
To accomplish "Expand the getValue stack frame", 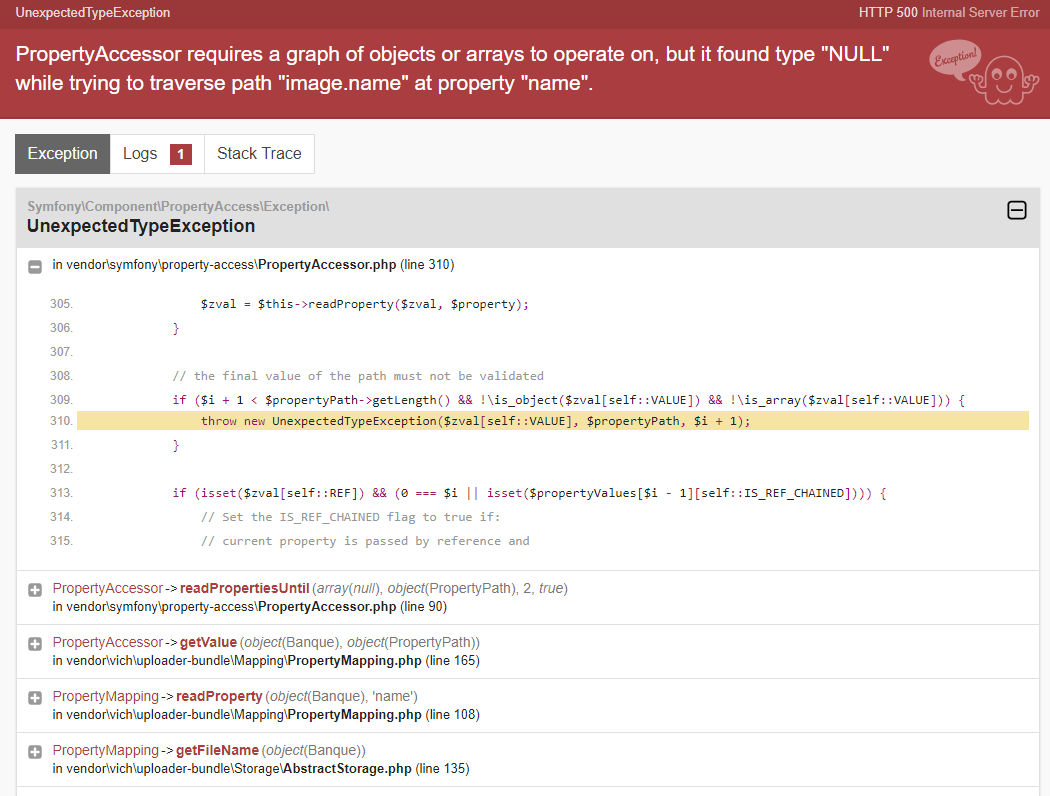I will [34, 642].
